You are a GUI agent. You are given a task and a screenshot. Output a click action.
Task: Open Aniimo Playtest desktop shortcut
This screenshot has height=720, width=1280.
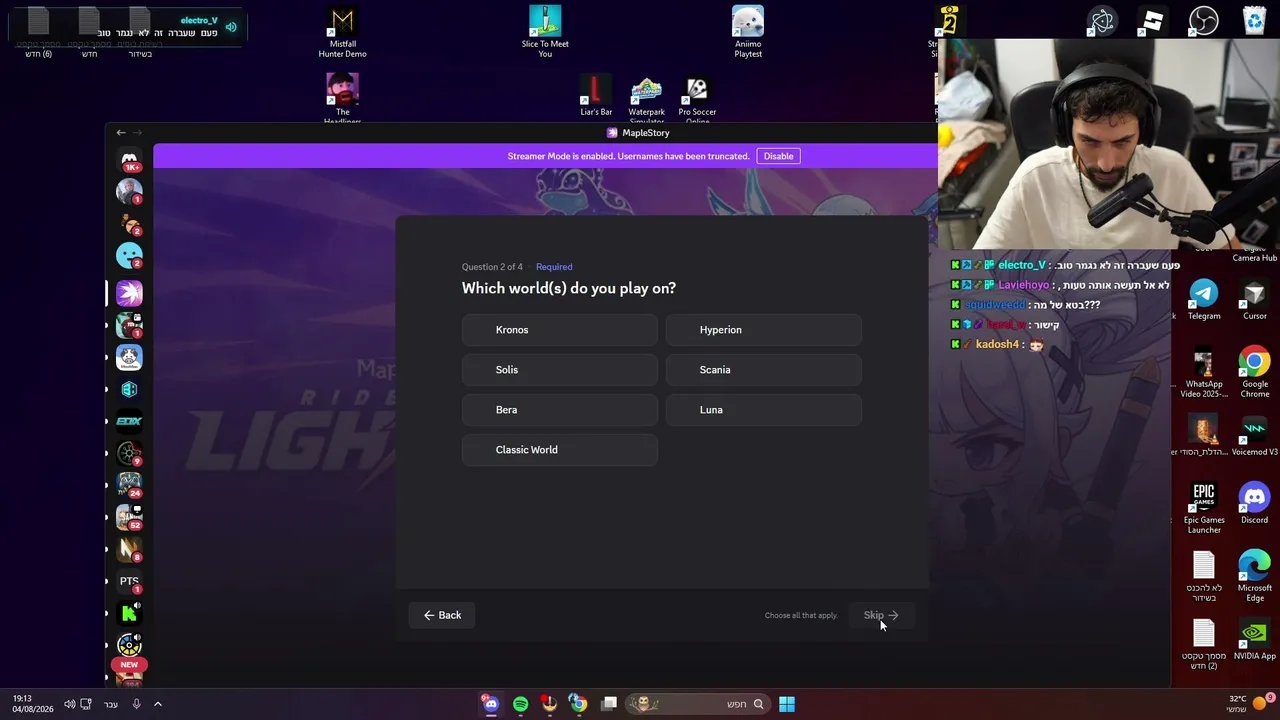[x=748, y=33]
